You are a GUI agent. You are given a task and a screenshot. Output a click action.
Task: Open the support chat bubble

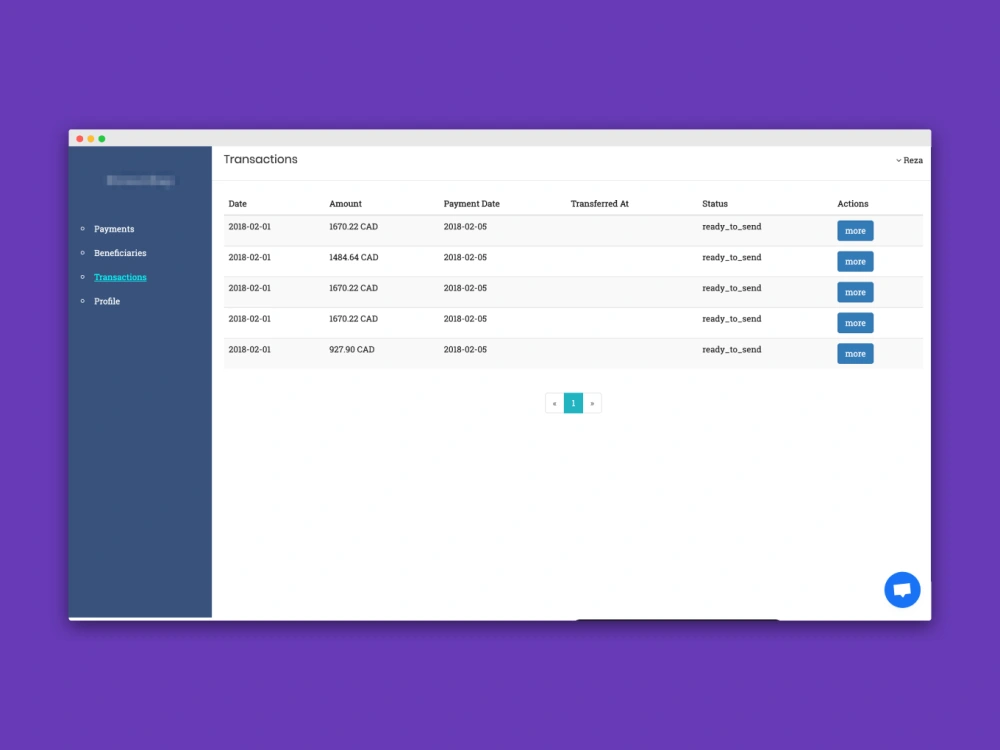click(902, 589)
